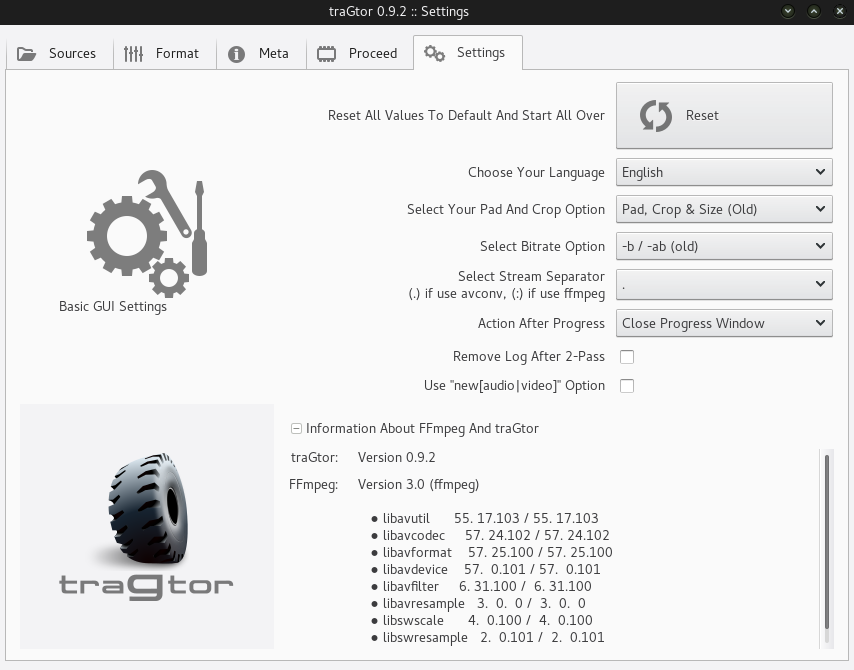Viewport: 854px width, 670px height.
Task: Open the bitrate option dropdown -b / -ab (old)
Action: 724,246
